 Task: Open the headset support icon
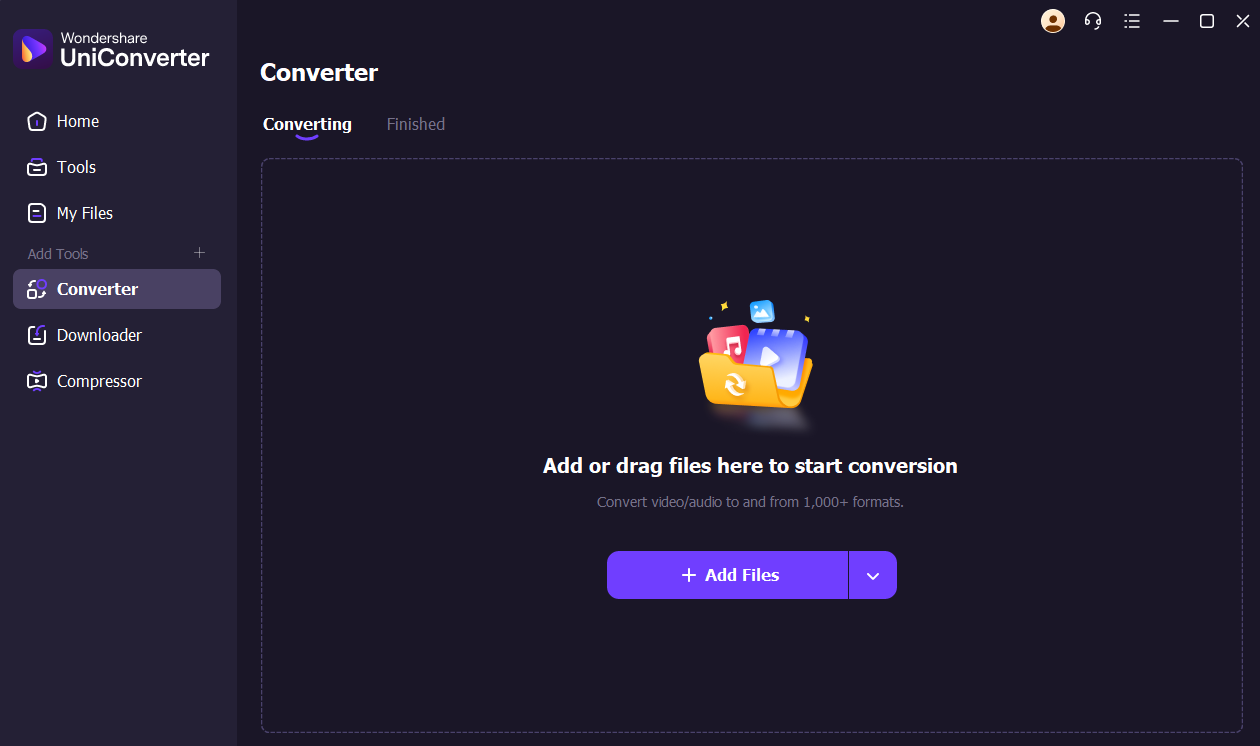(1093, 21)
